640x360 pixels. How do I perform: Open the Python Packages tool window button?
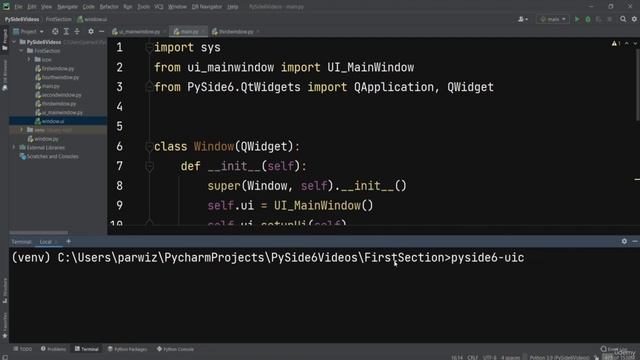127,349
